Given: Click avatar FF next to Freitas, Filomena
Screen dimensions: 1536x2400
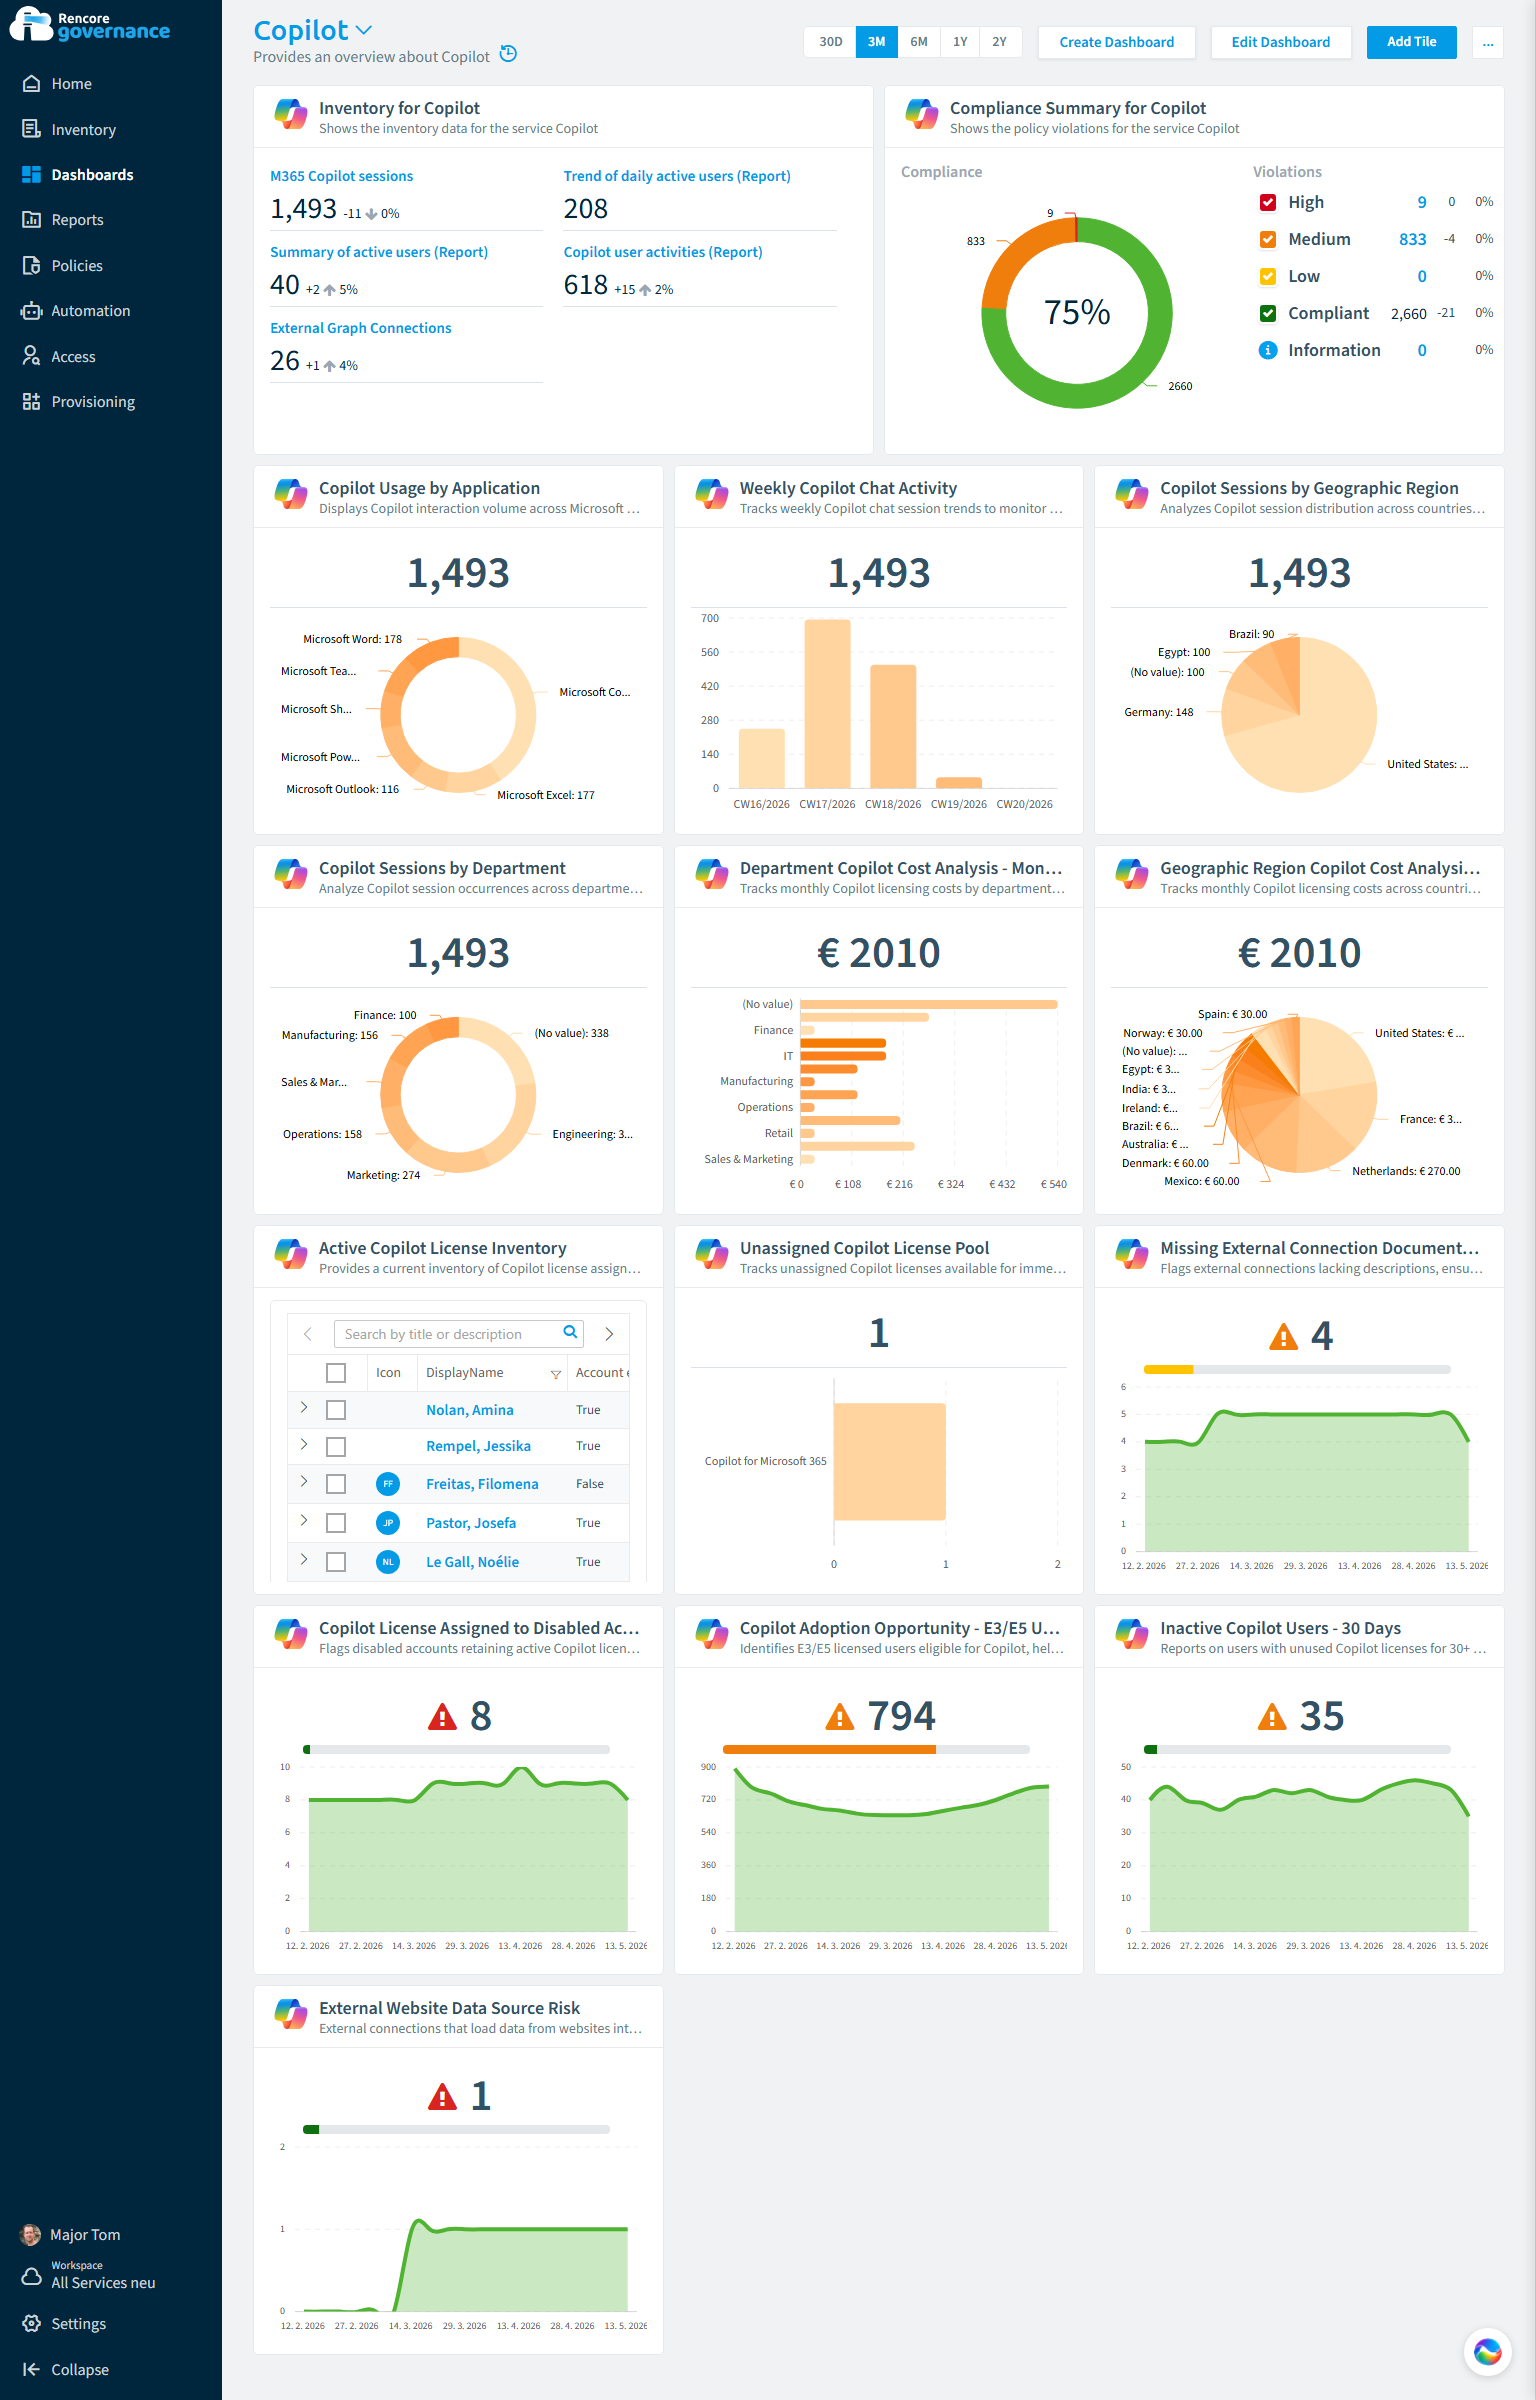Looking at the screenshot, I should [388, 1484].
